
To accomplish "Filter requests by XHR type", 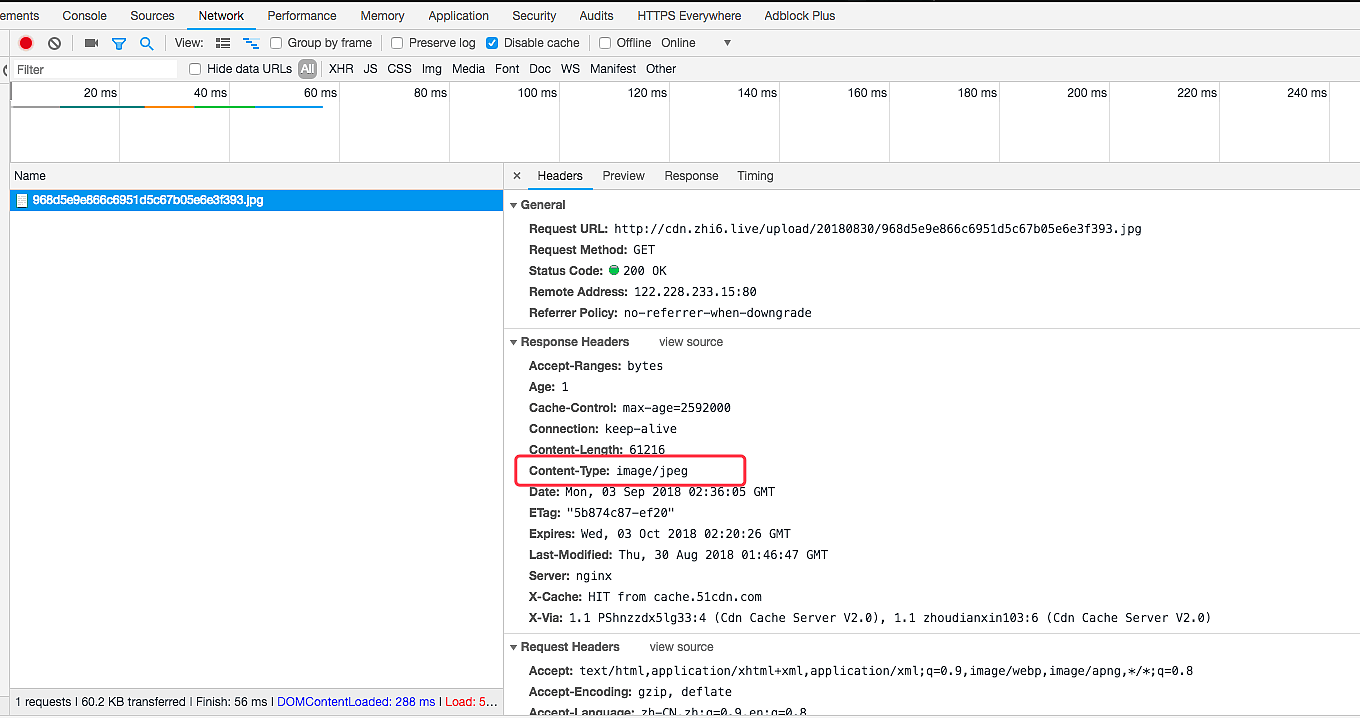I will pyautogui.click(x=341, y=69).
